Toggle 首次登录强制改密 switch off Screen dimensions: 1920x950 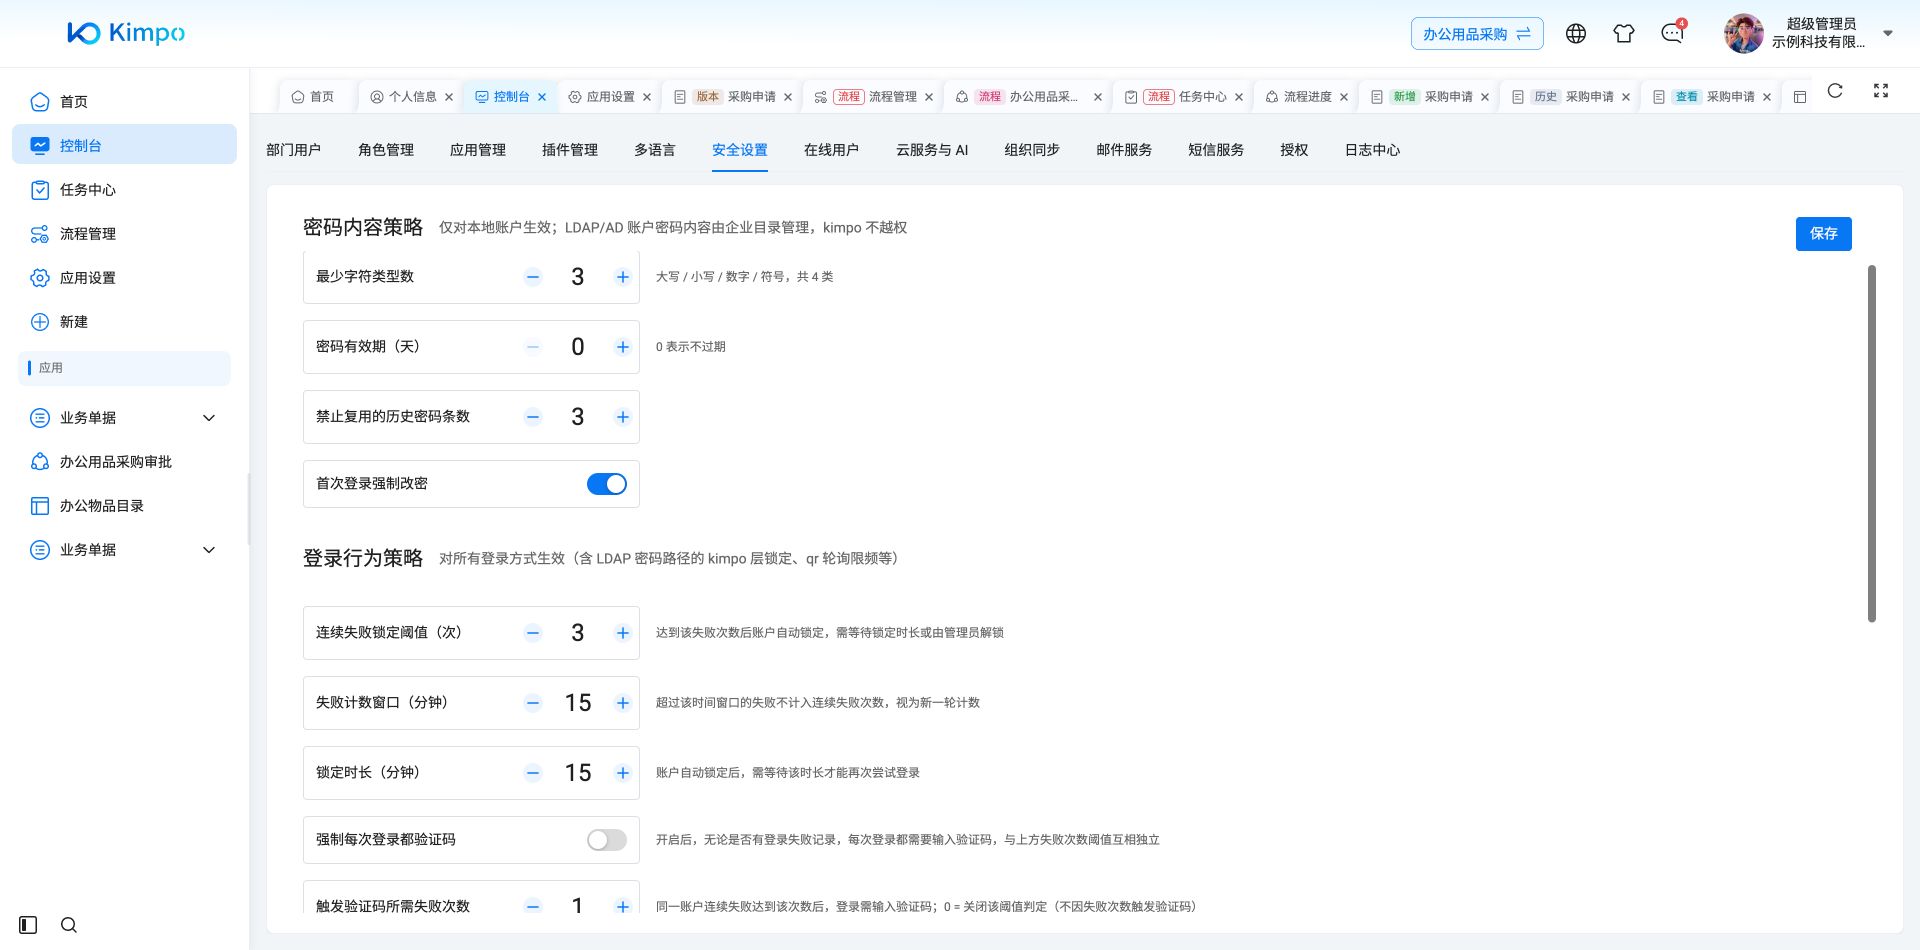(x=607, y=484)
